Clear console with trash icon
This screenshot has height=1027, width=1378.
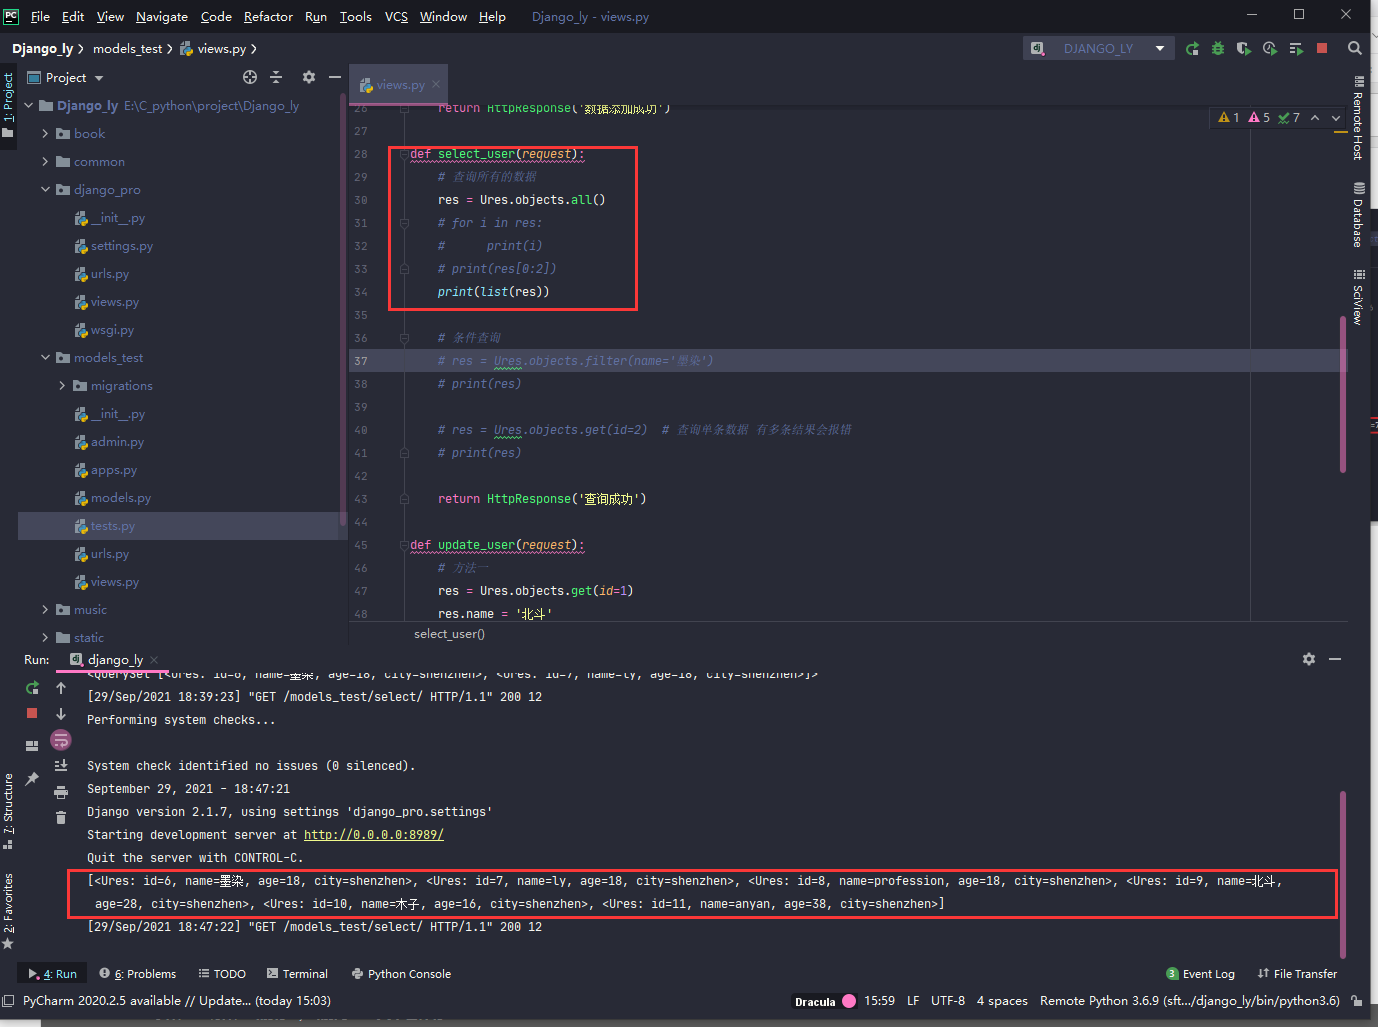click(x=61, y=818)
